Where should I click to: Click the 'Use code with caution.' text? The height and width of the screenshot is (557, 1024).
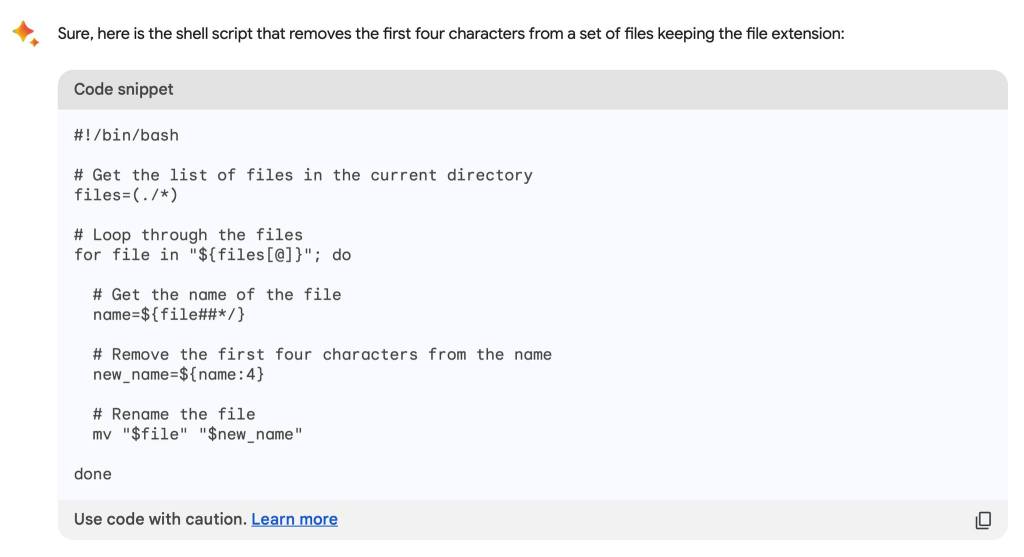pos(160,519)
